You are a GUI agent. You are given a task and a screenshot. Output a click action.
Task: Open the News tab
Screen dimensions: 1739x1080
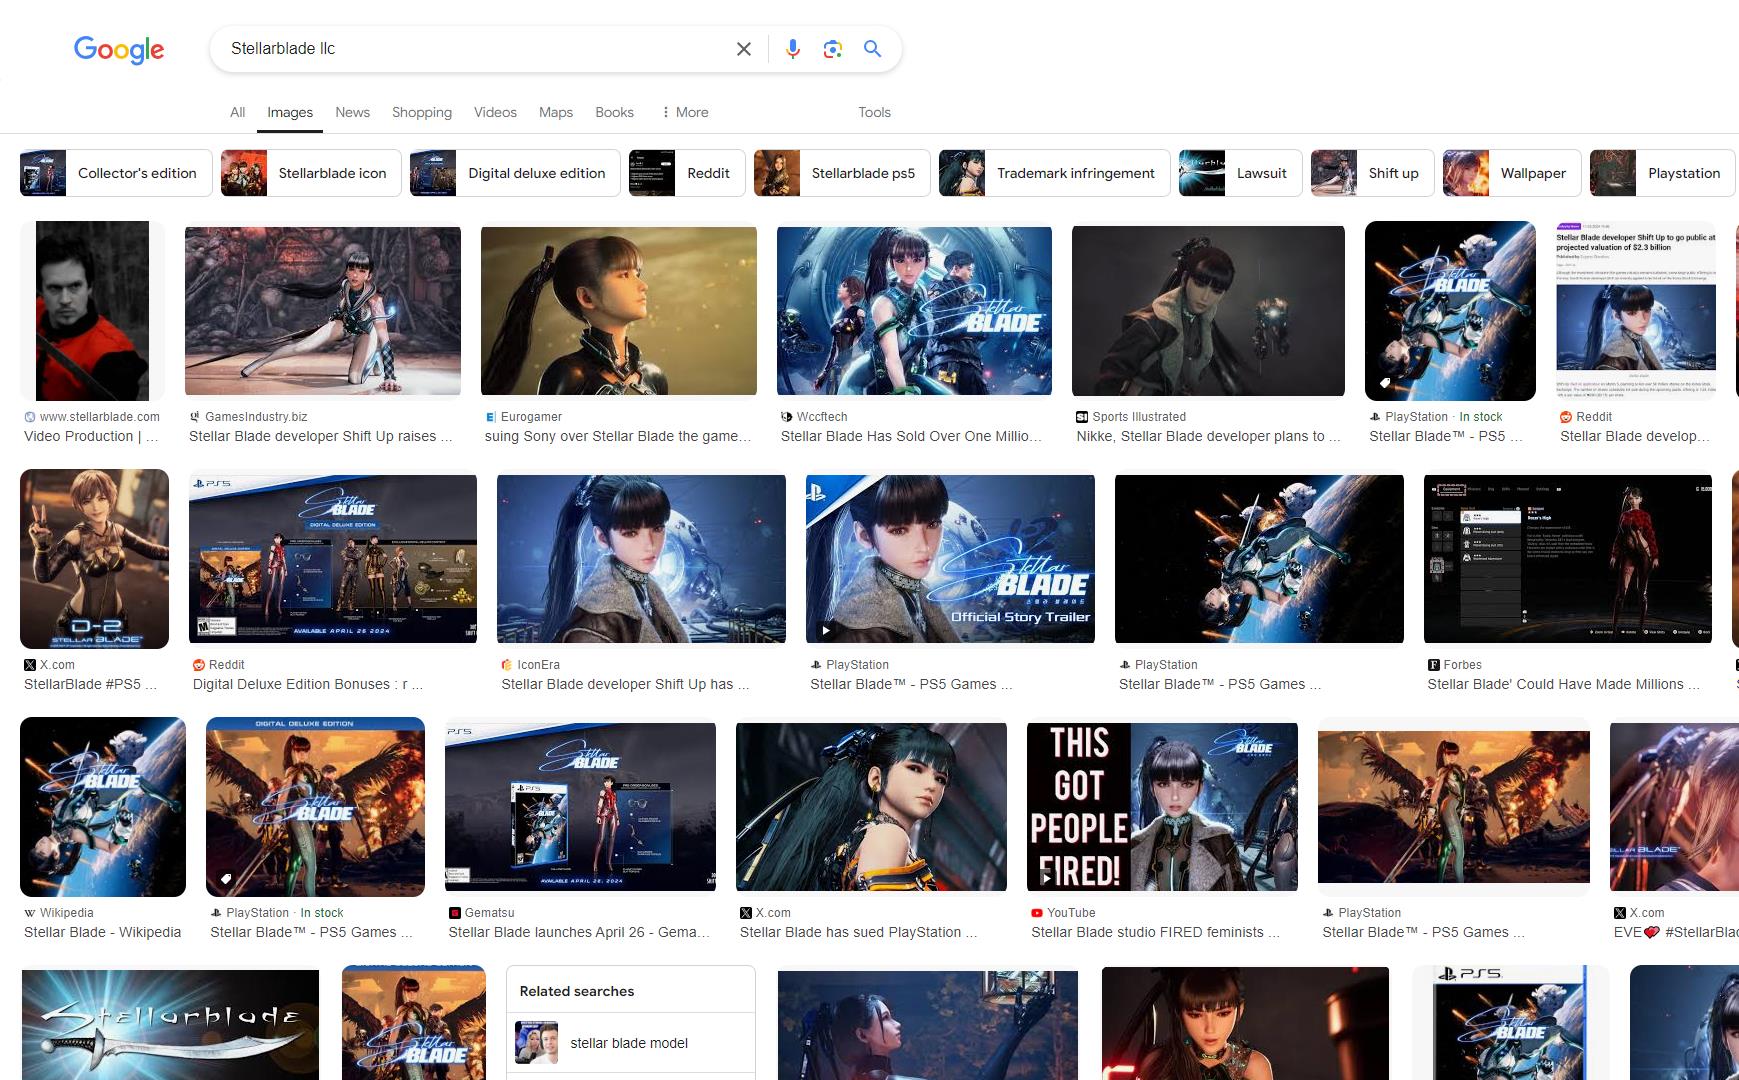tap(352, 112)
